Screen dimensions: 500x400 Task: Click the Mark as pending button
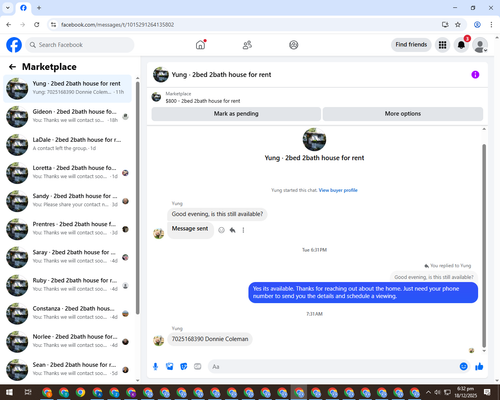coord(236,114)
